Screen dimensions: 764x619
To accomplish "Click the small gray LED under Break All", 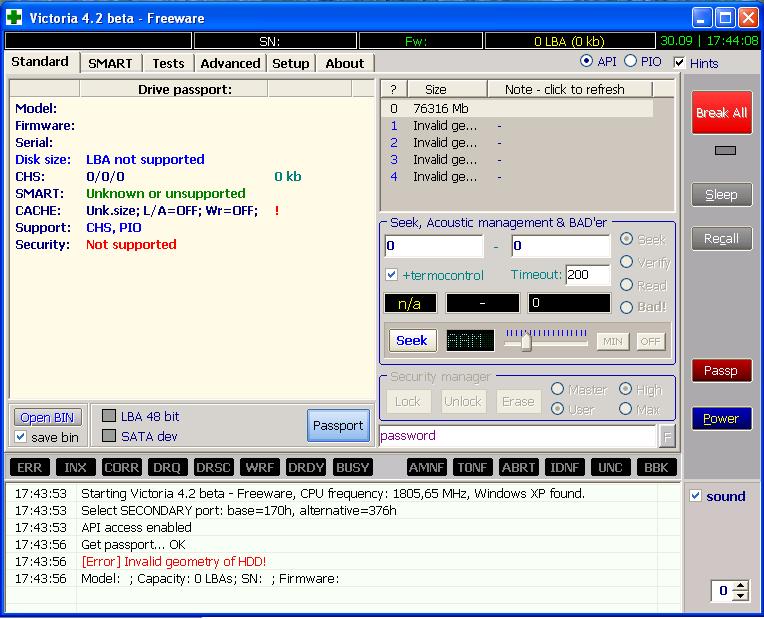I will pyautogui.click(x=725, y=151).
